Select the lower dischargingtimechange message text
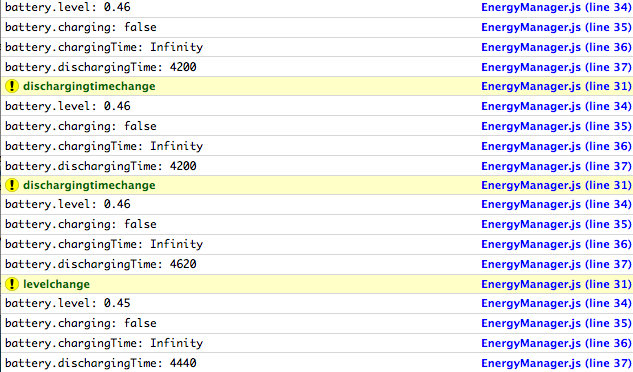This screenshot has width=633, height=372. (x=89, y=185)
